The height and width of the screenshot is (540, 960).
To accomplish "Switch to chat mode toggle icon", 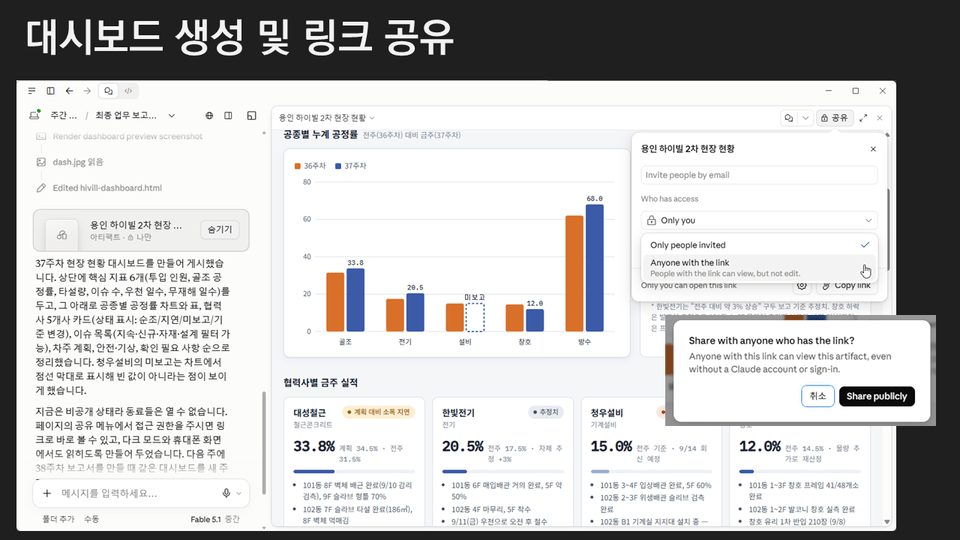I will coord(108,91).
